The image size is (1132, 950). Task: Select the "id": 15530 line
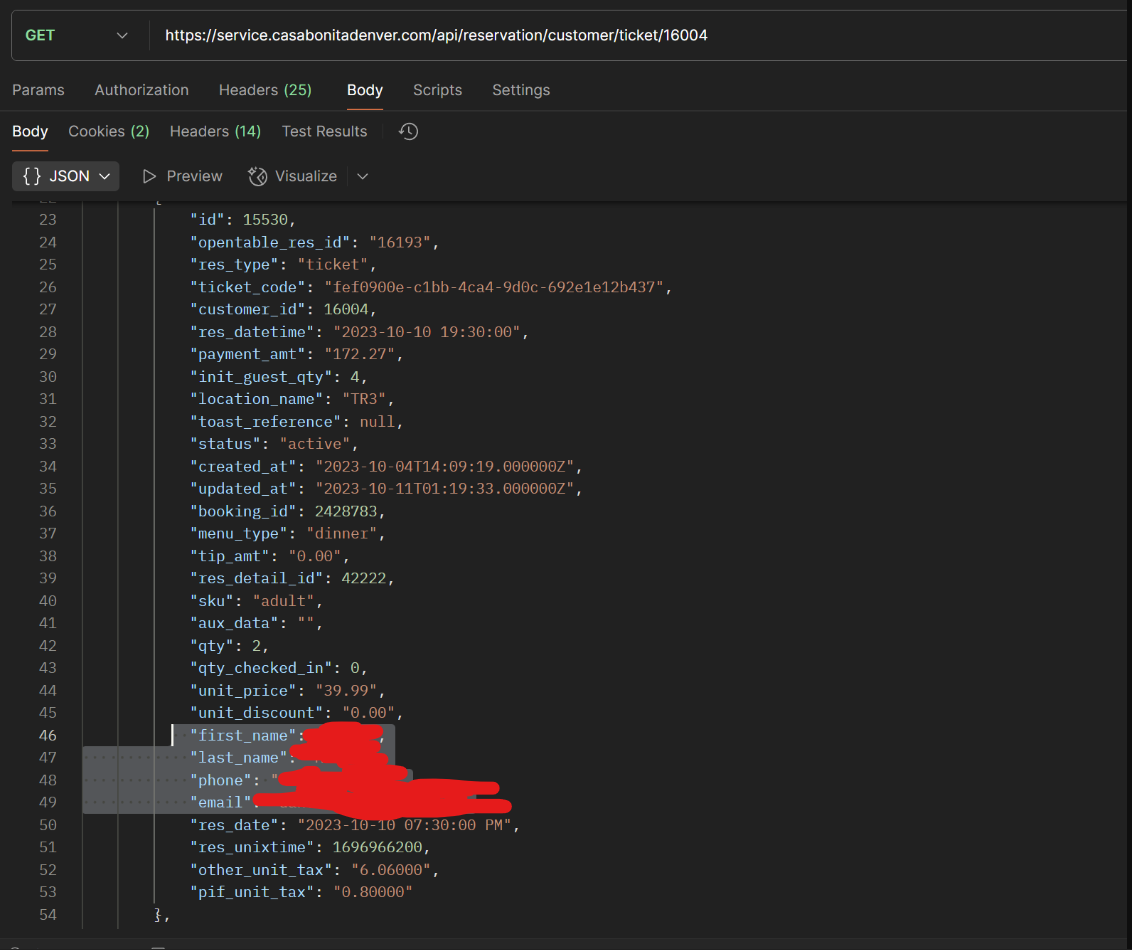click(x=243, y=219)
